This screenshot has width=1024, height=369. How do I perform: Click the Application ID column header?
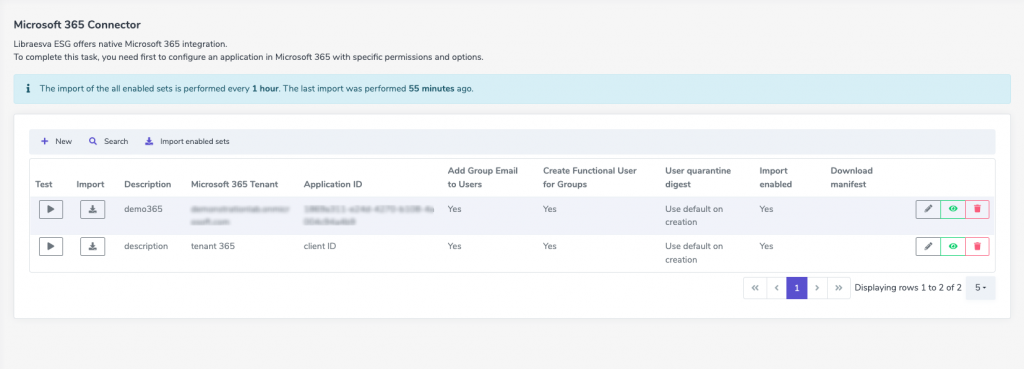click(x=333, y=184)
